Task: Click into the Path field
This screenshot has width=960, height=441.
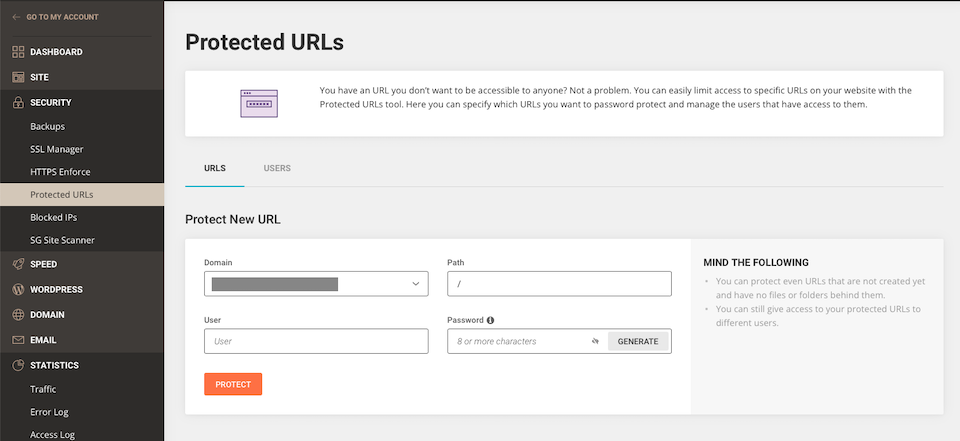Action: pyautogui.click(x=559, y=284)
